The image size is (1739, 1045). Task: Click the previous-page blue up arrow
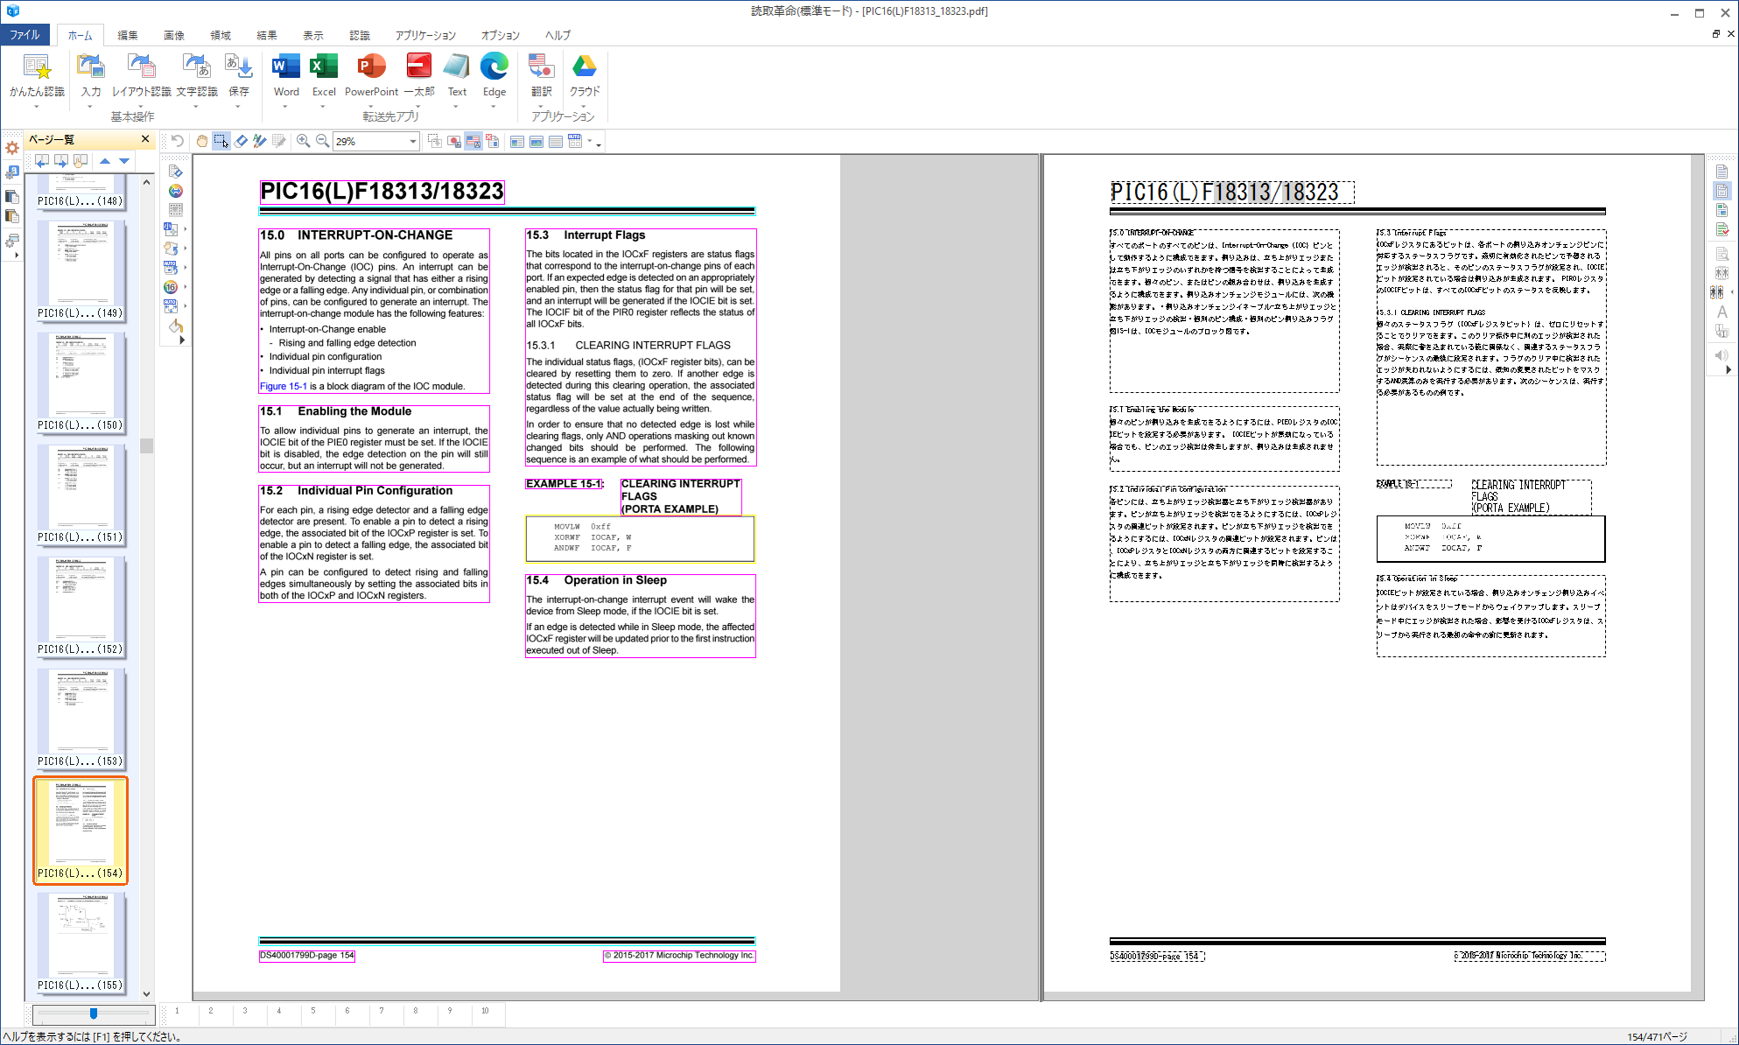(x=105, y=160)
